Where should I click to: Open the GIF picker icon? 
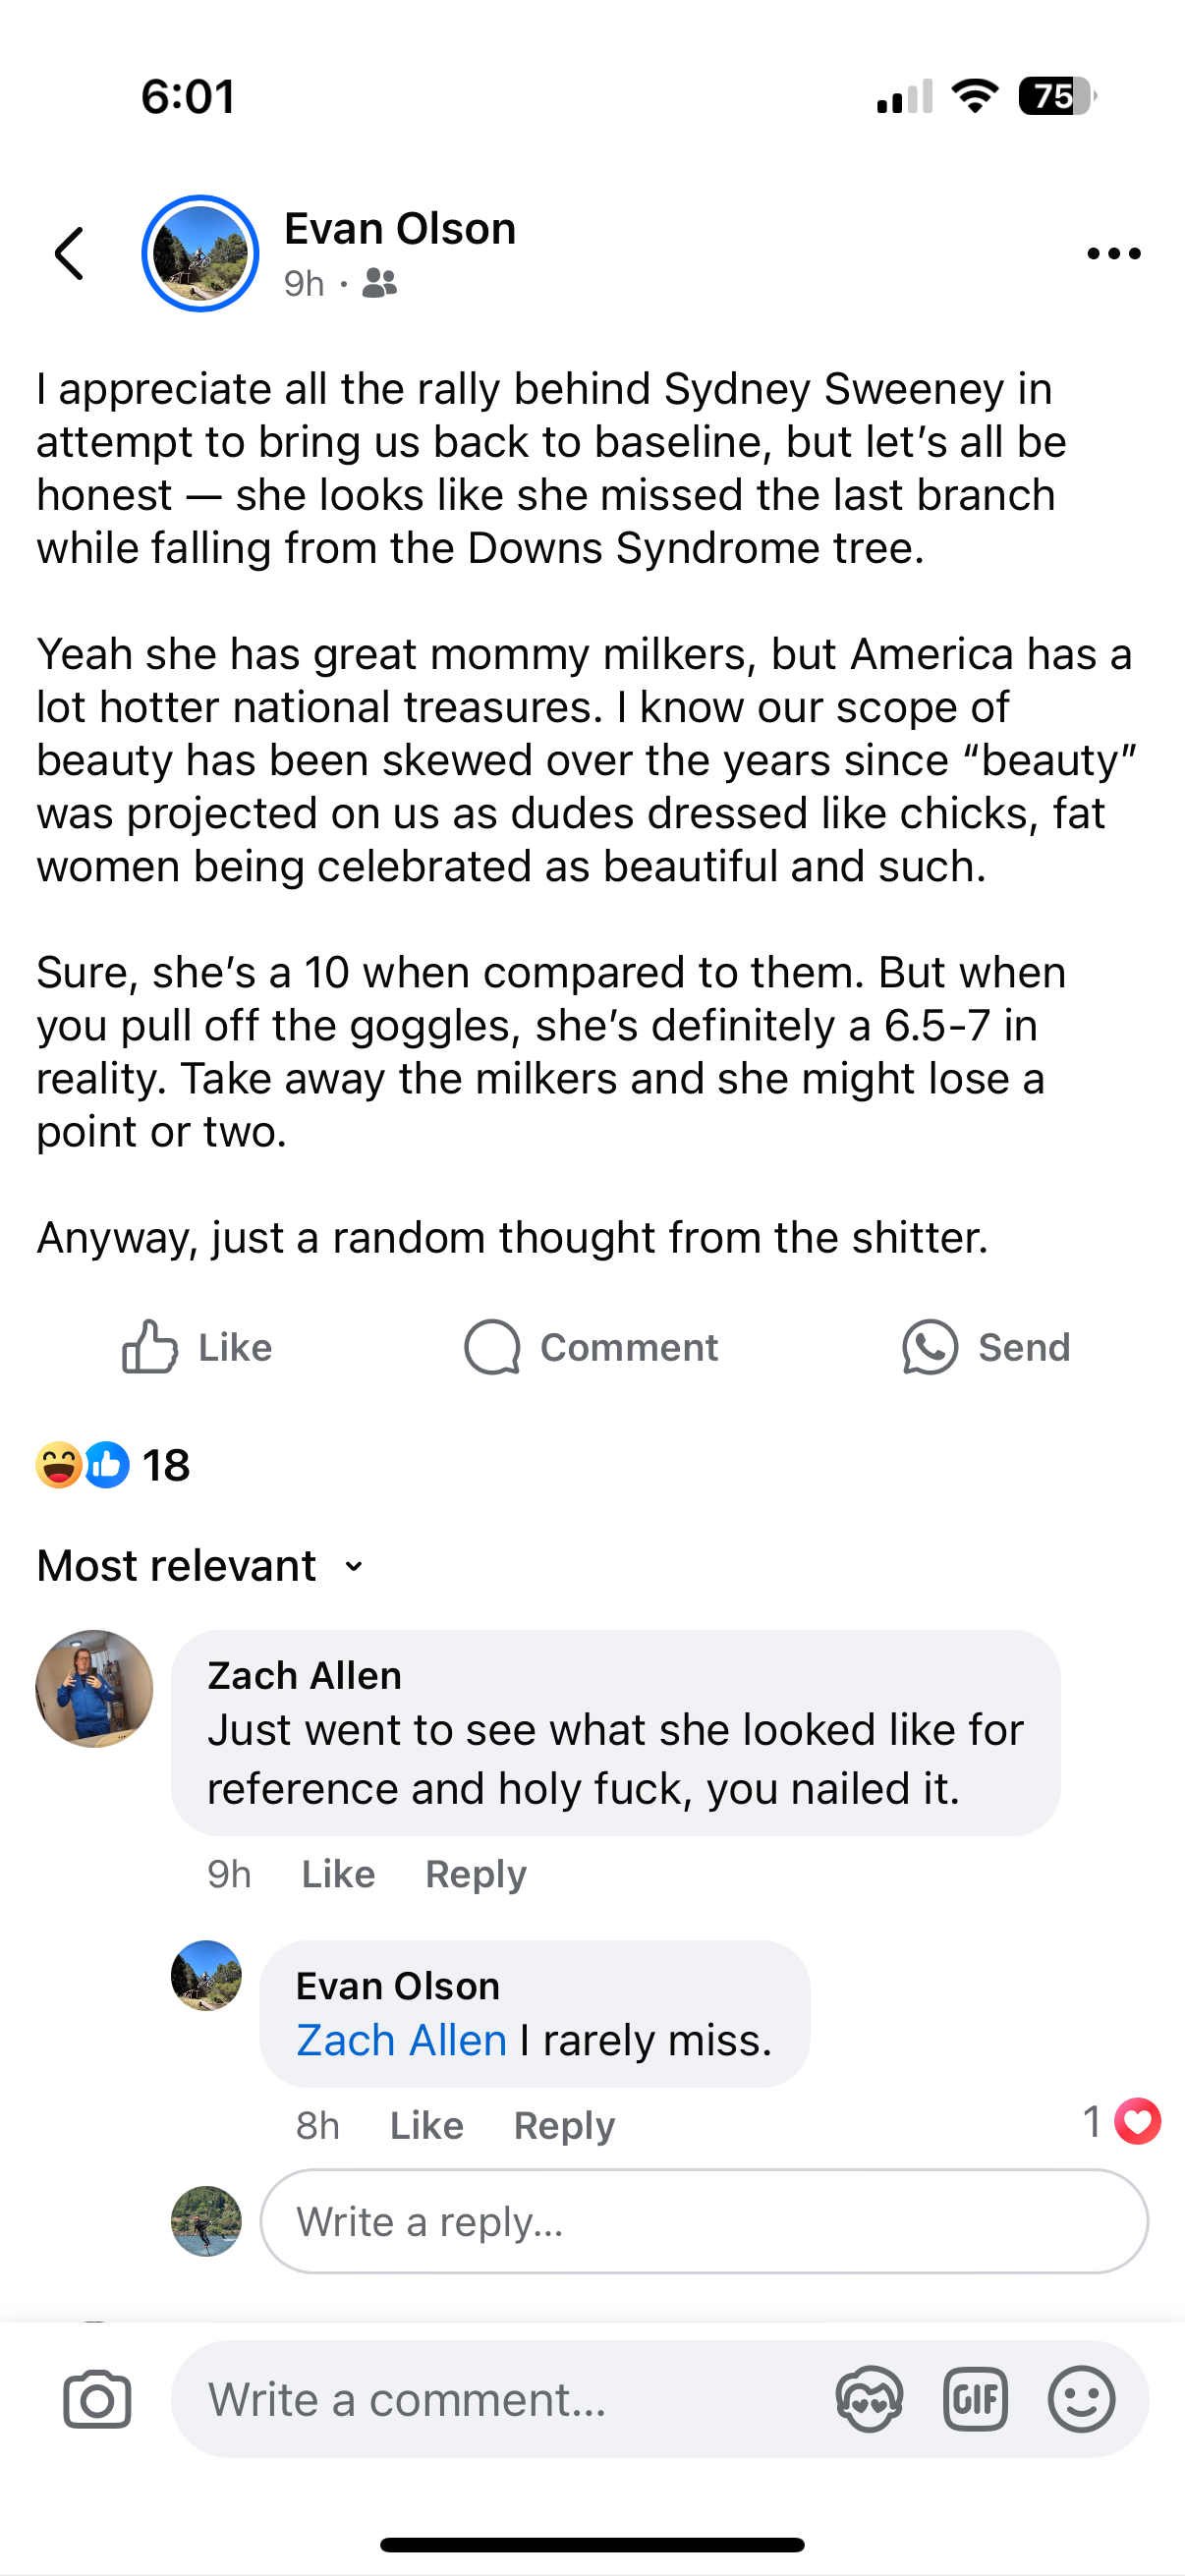point(975,2399)
